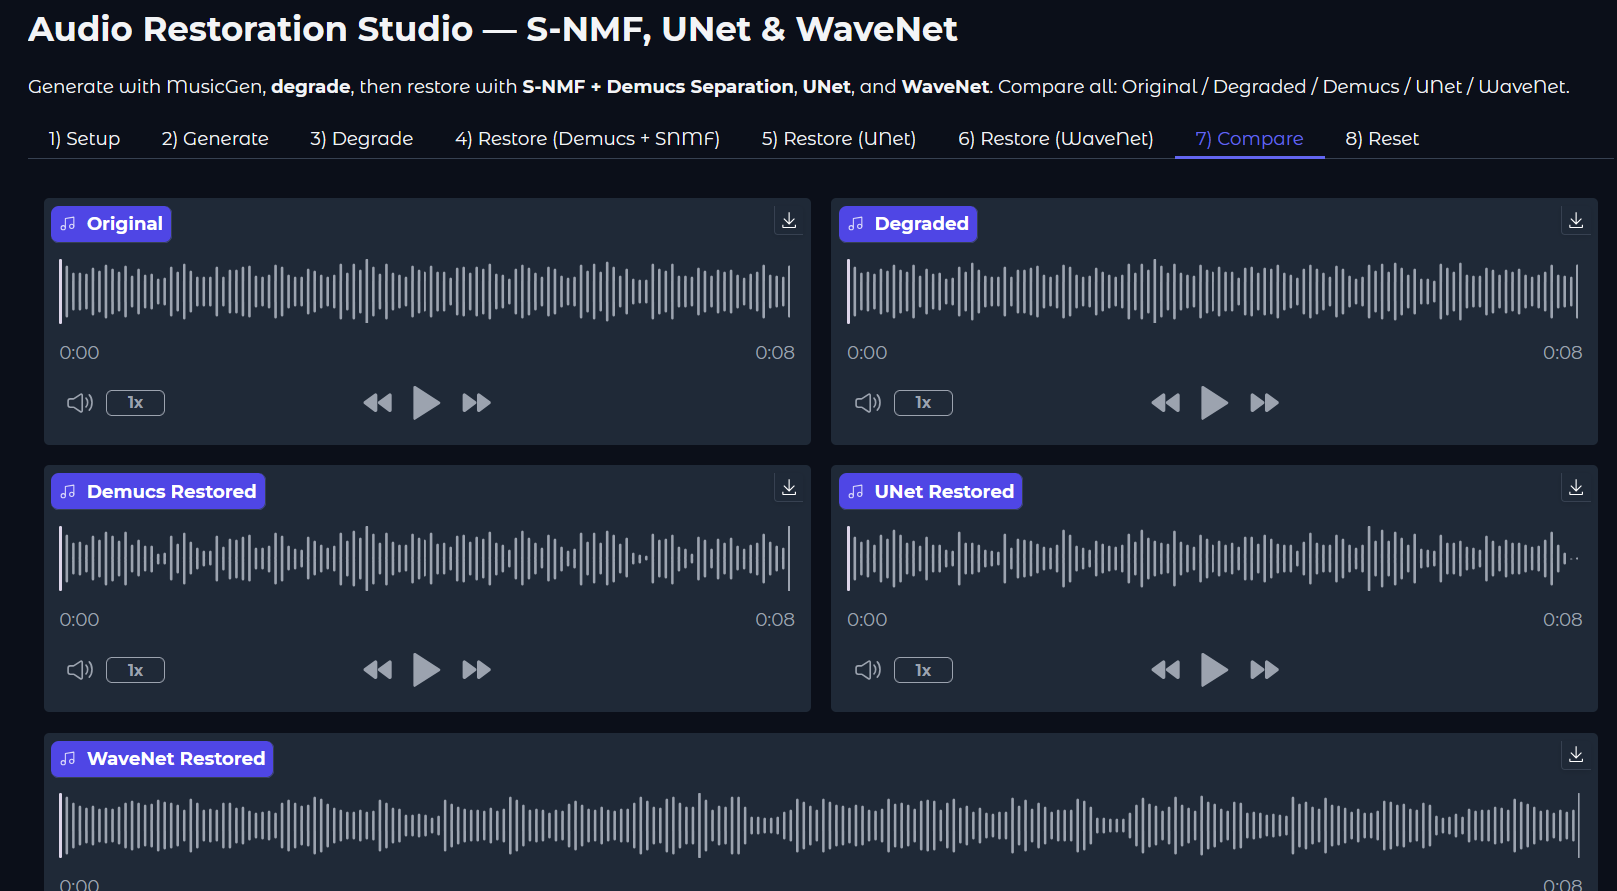
Task: Click the Degraded track label
Action: click(908, 224)
